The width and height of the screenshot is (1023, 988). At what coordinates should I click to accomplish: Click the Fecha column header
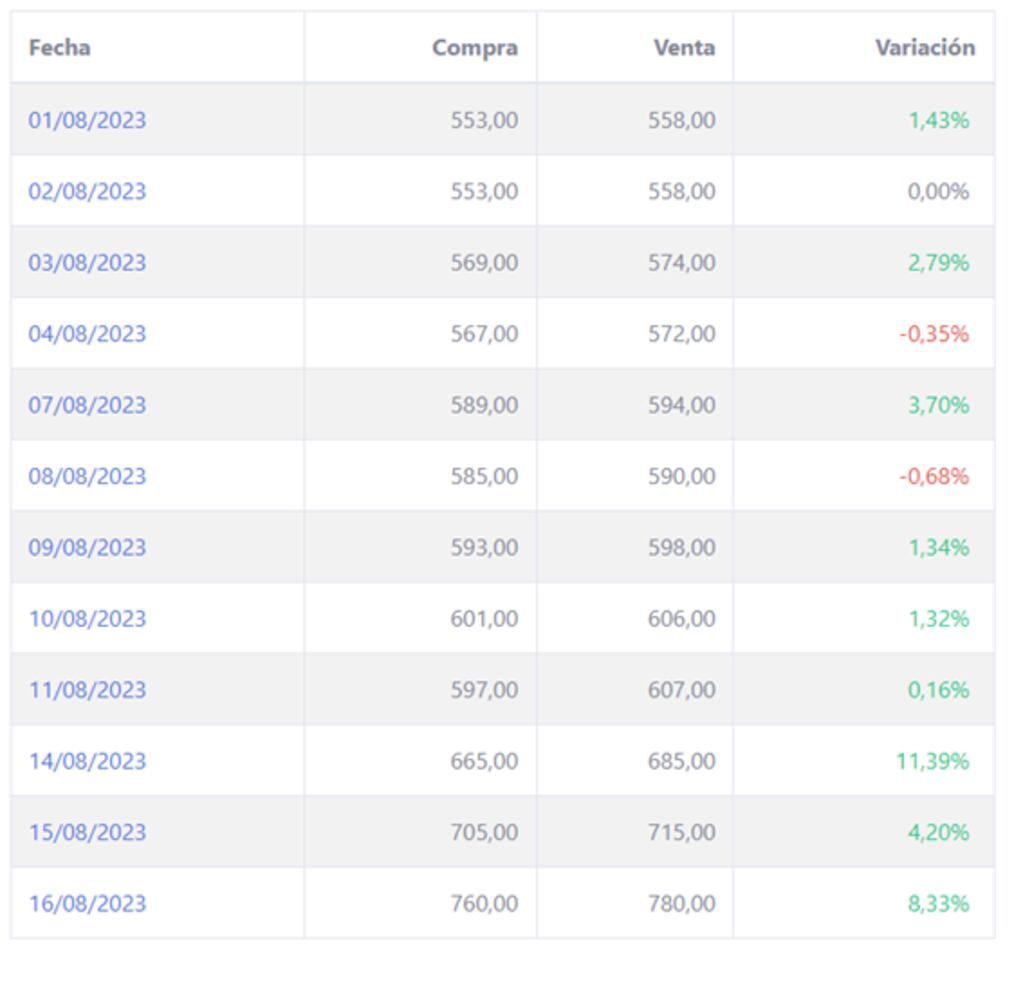click(x=59, y=47)
